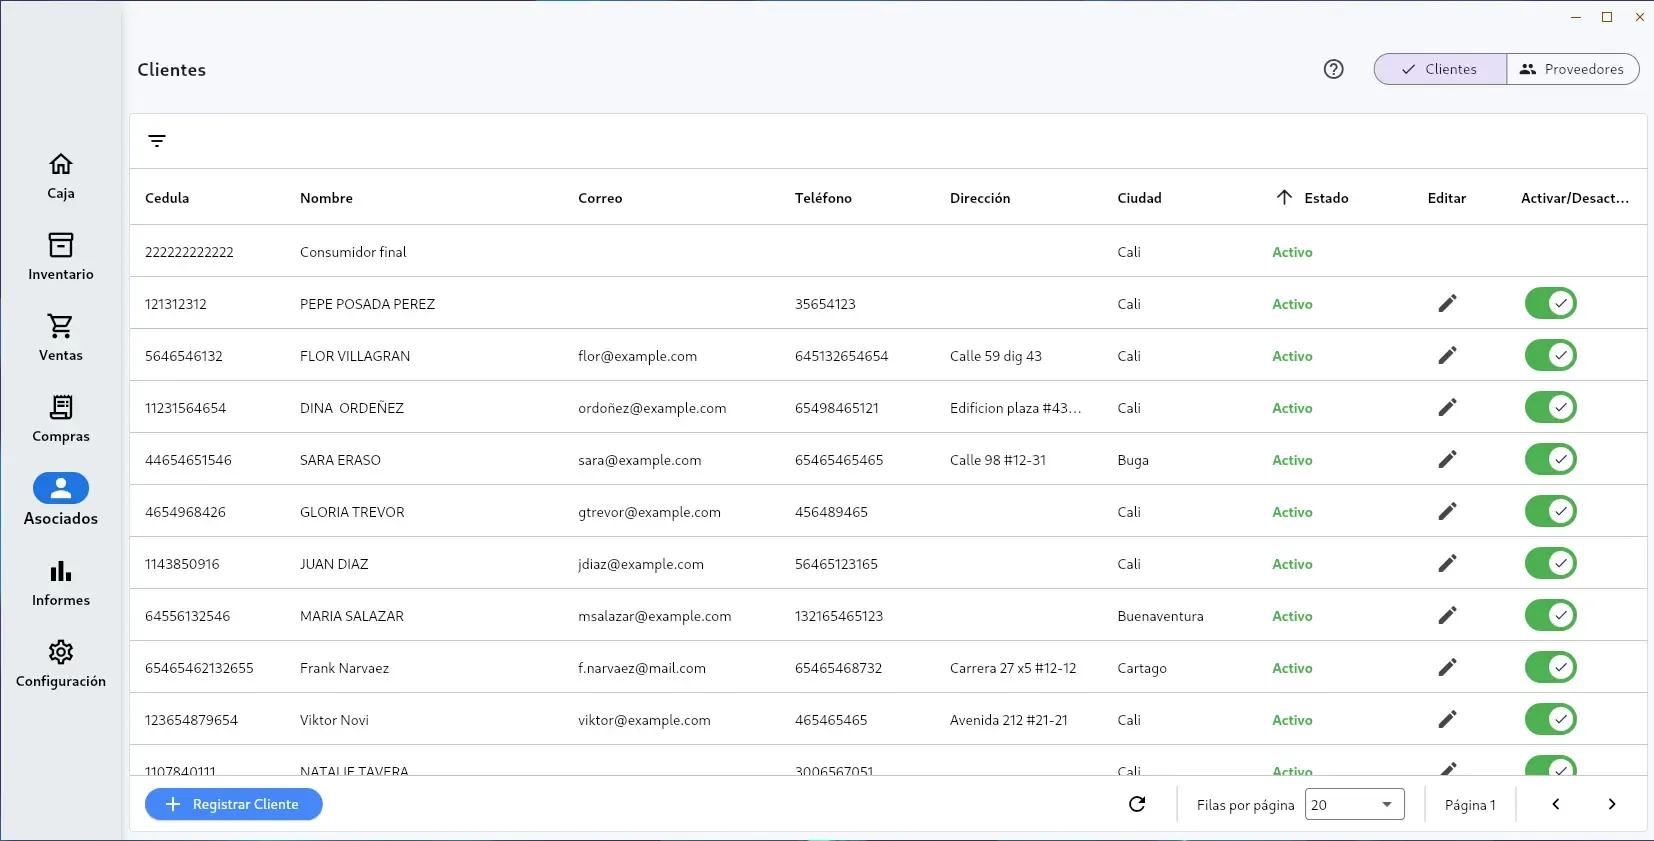Open the Informes bar chart section
Viewport: 1654px width, 841px height.
61,583
